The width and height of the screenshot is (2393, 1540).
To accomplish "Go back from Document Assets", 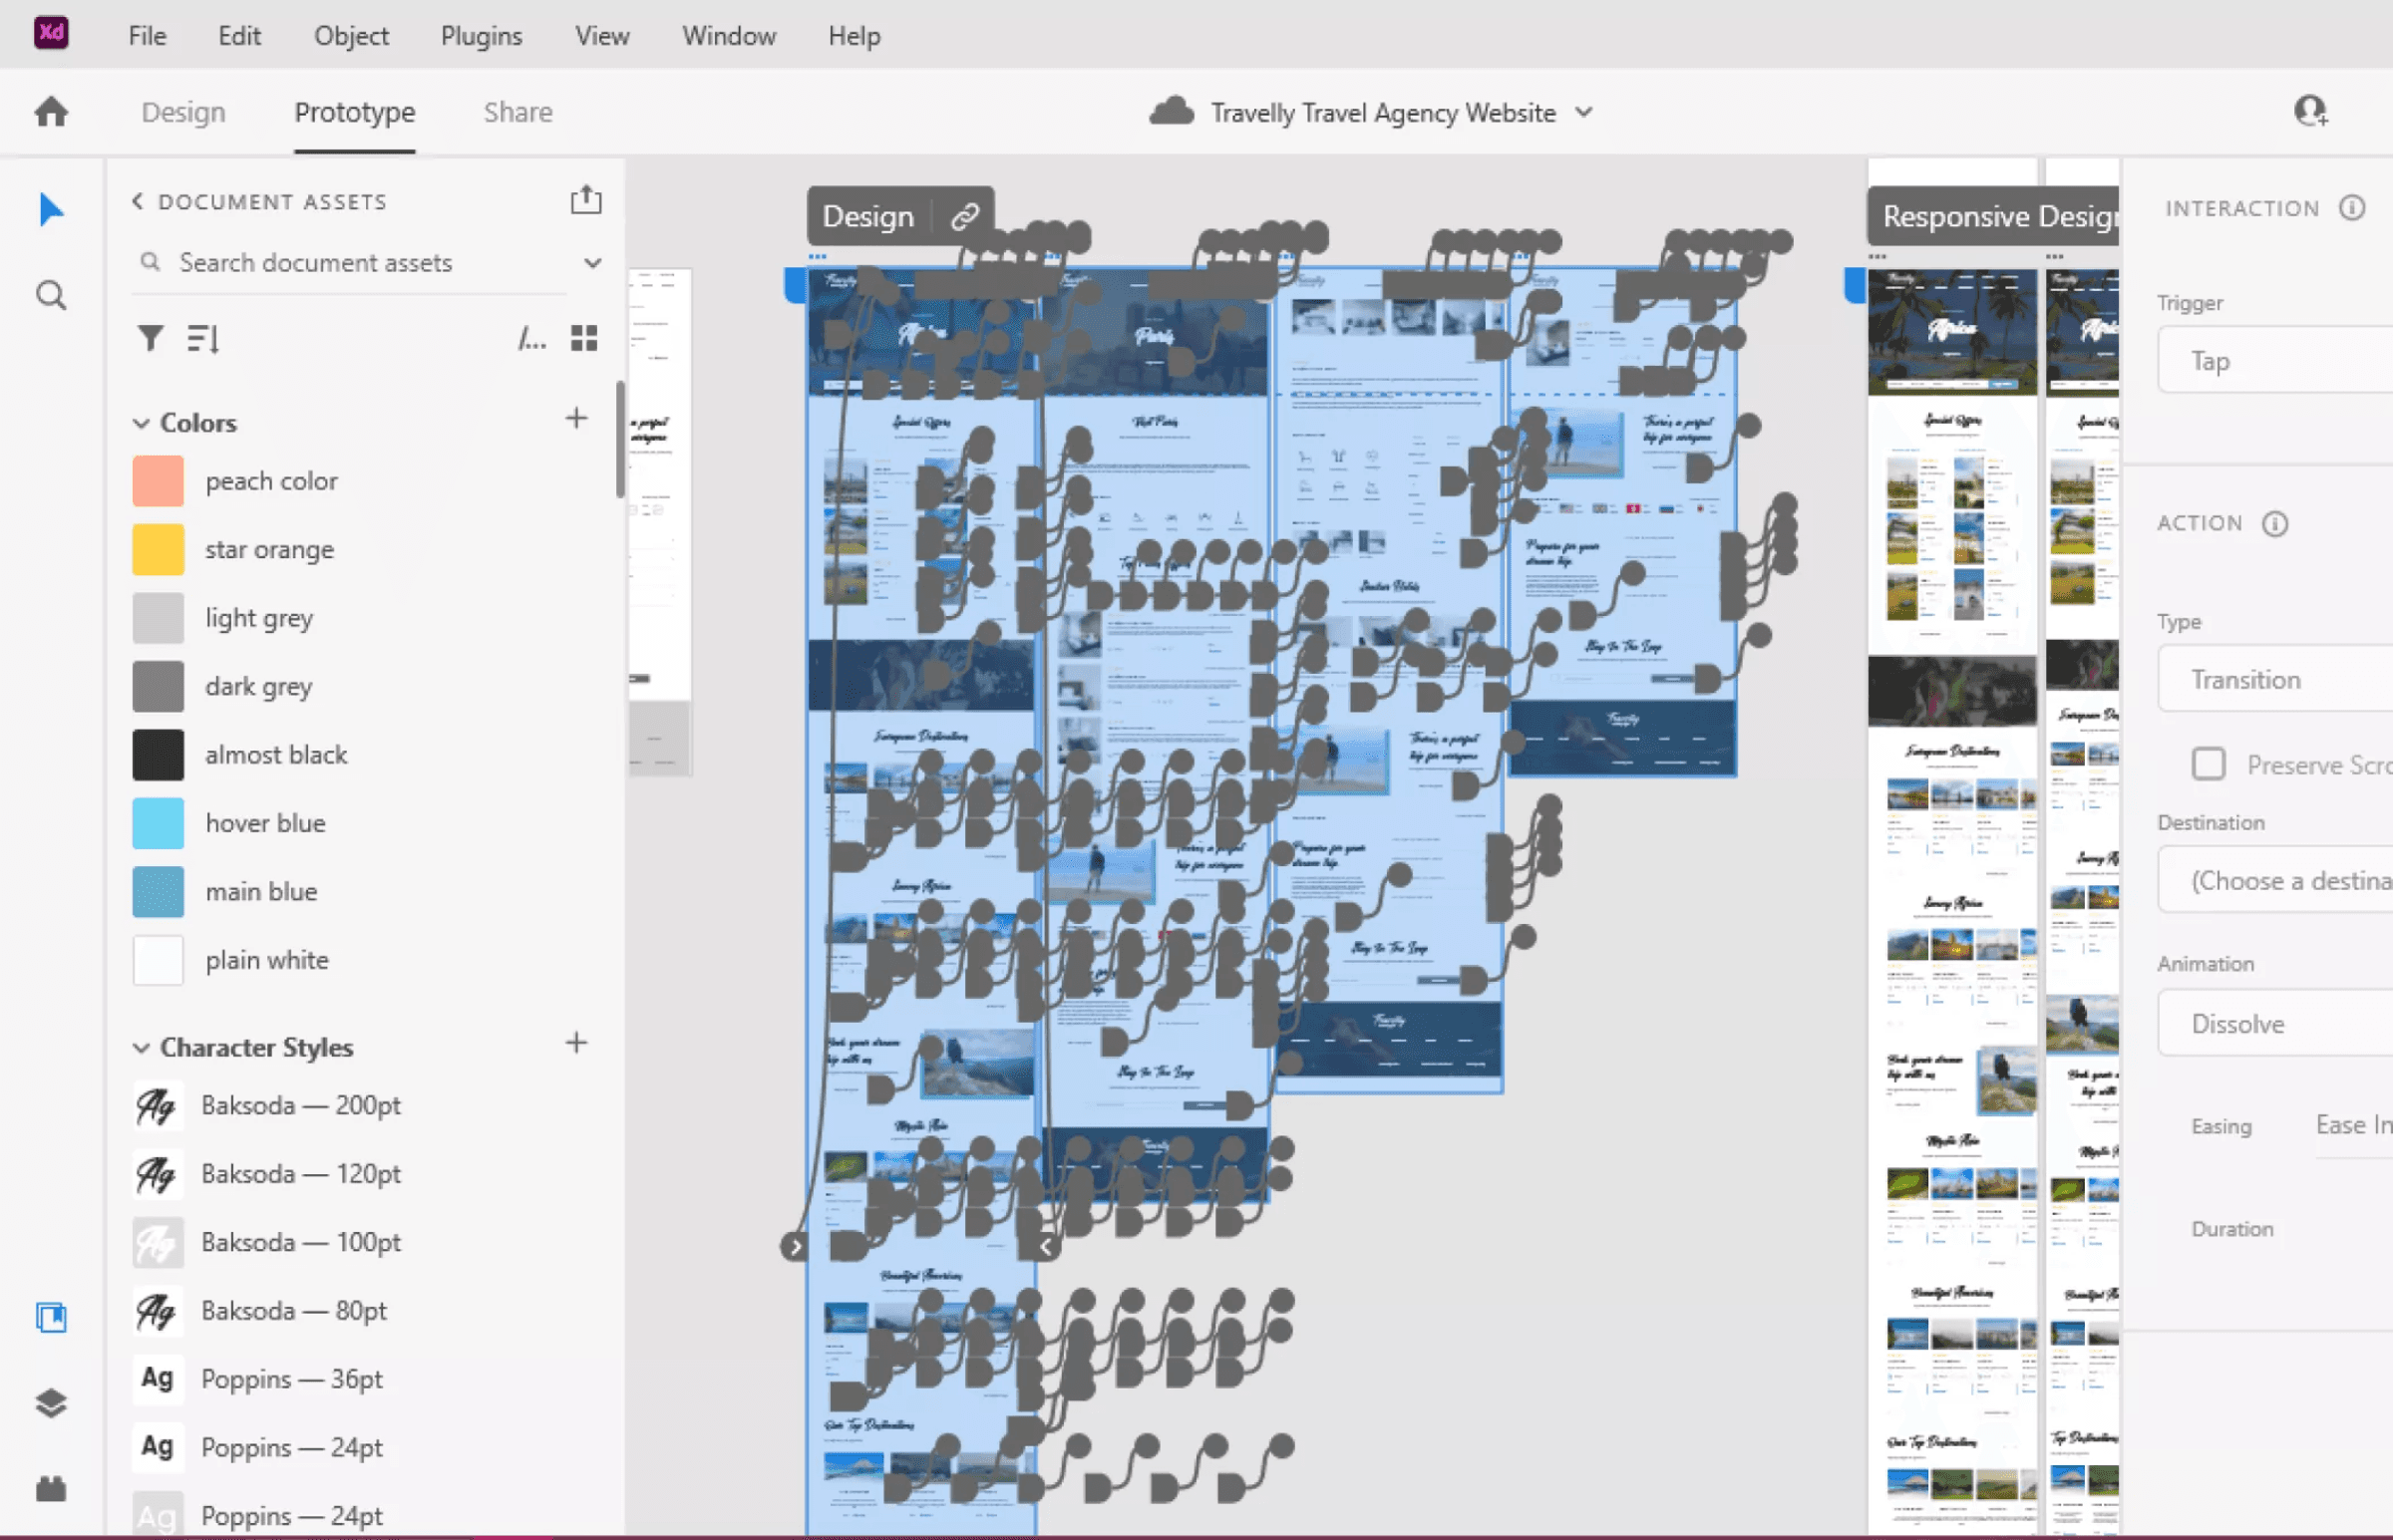I will pyautogui.click(x=138, y=201).
